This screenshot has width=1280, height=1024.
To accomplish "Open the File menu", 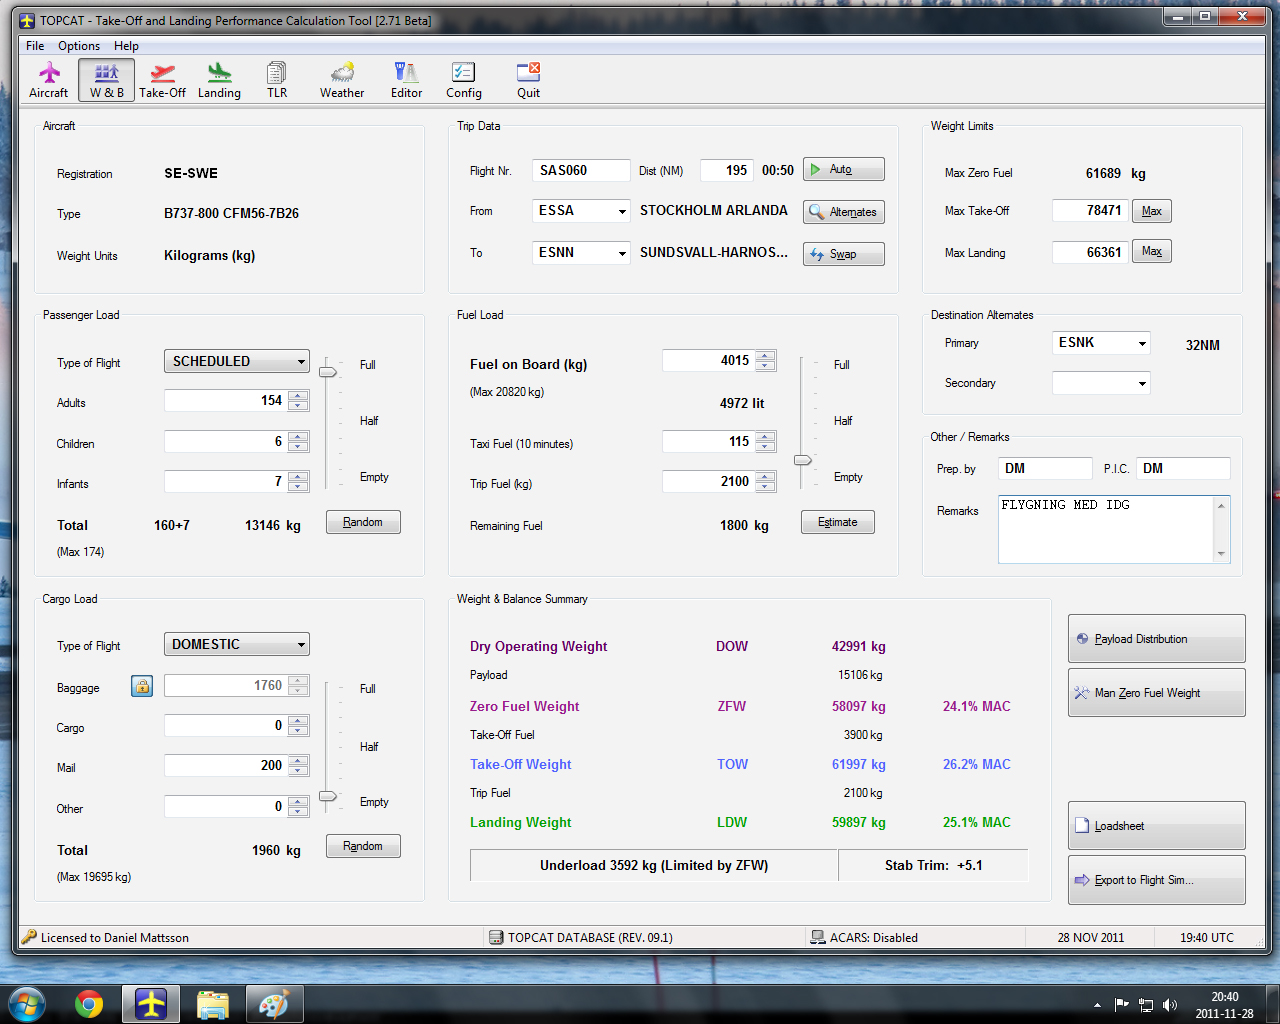I will (x=35, y=46).
